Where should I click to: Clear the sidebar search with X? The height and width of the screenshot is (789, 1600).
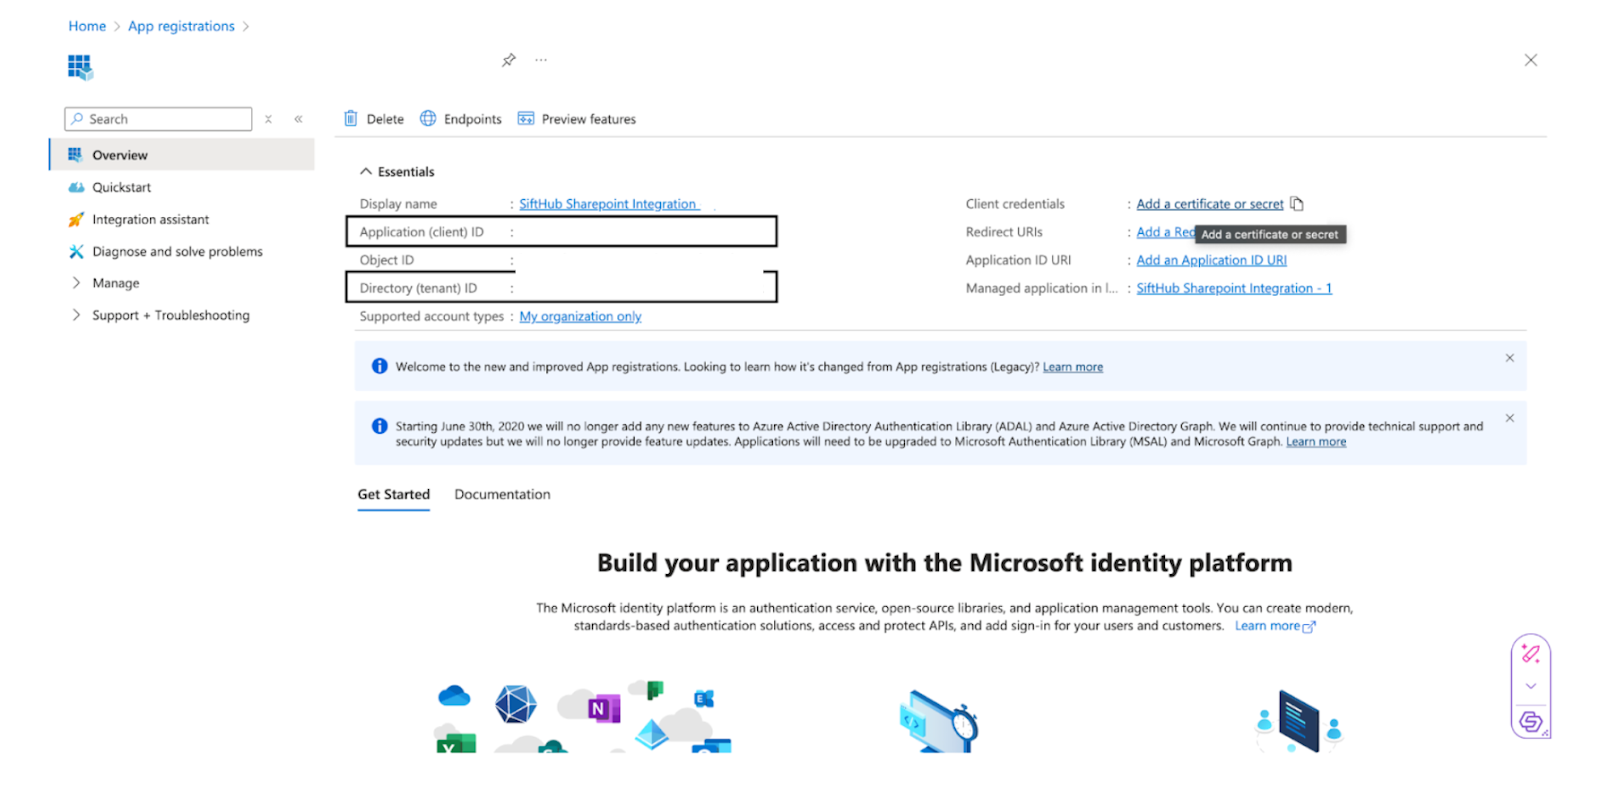point(268,119)
